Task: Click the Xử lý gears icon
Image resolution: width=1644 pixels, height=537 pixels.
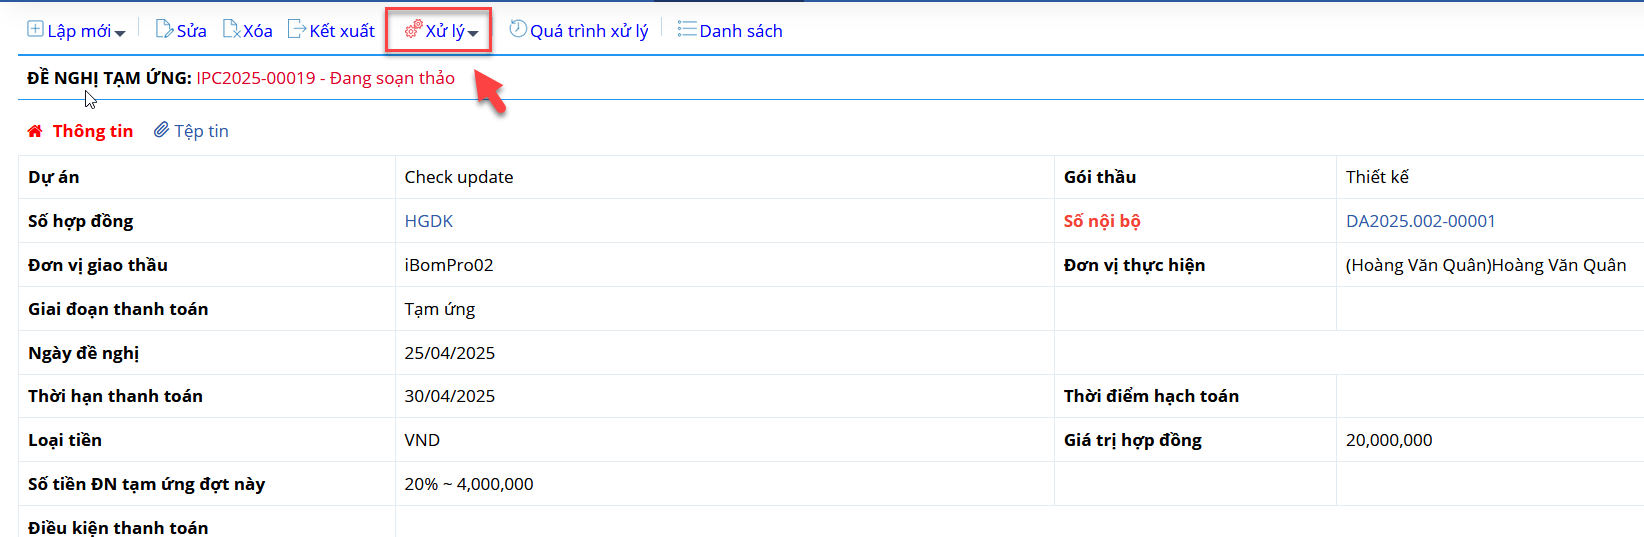Action: pyautogui.click(x=413, y=30)
